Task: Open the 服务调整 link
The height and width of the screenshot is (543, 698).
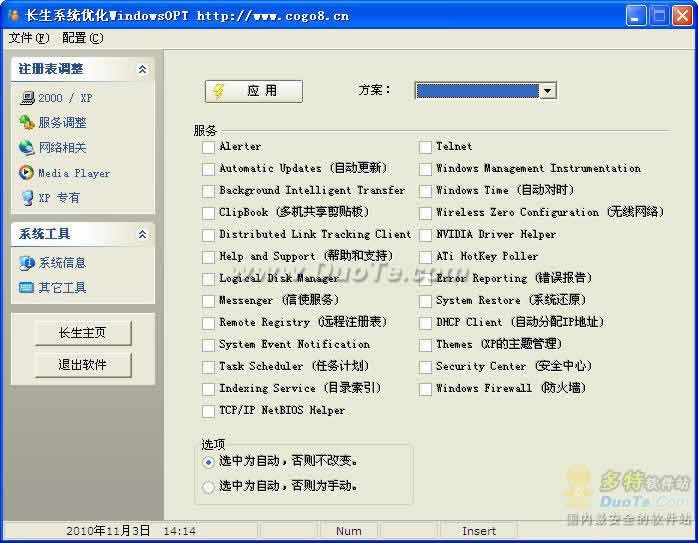Action: pos(62,122)
